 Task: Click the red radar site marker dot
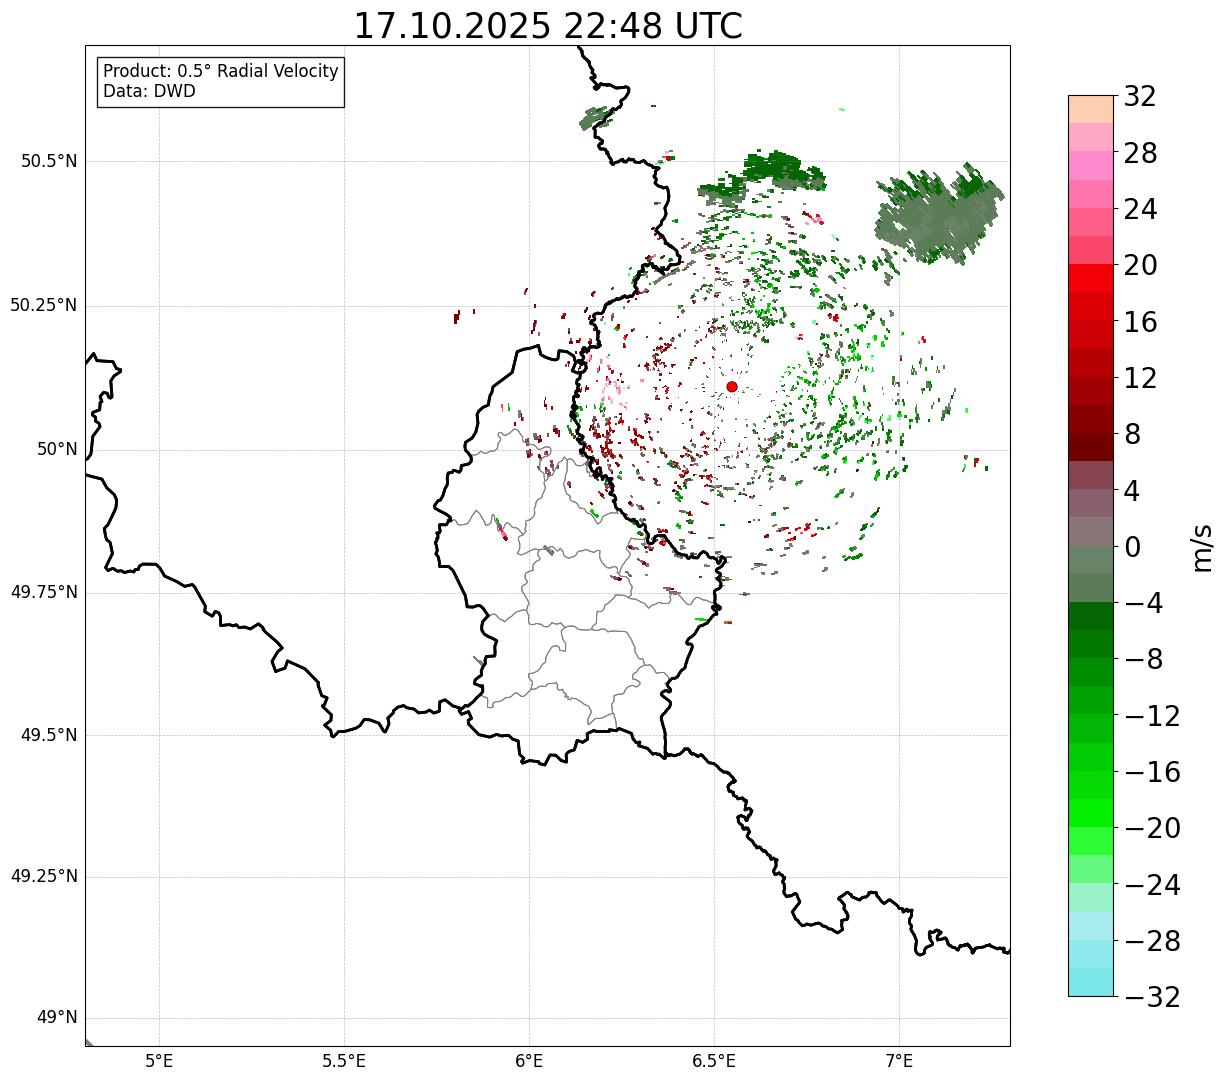[731, 386]
